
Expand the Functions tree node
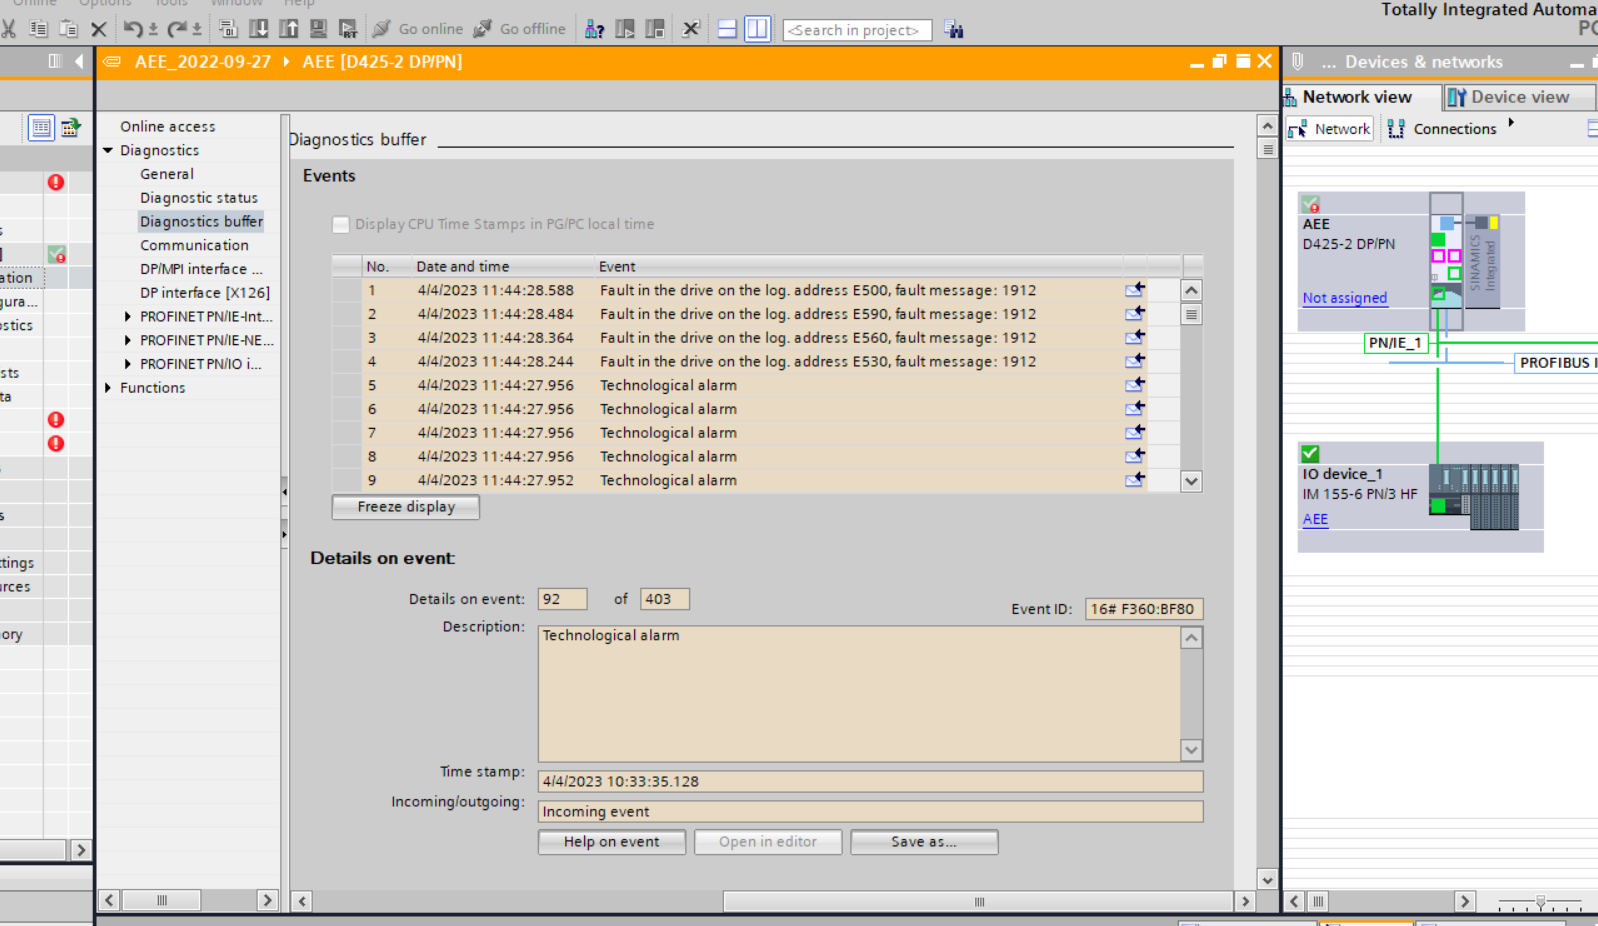pos(108,388)
